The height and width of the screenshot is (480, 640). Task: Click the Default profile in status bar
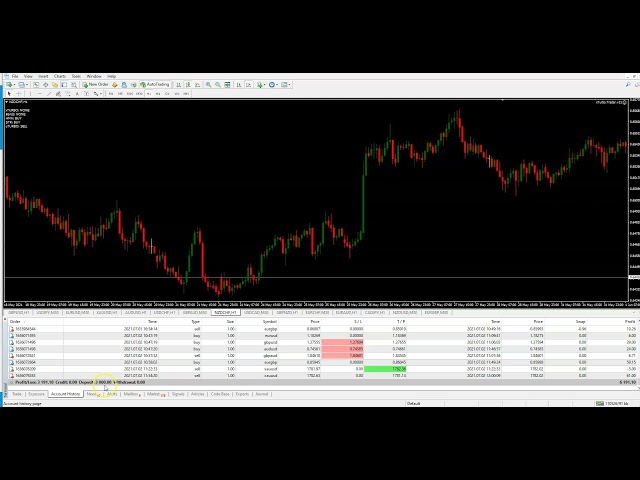pyautogui.click(x=414, y=403)
